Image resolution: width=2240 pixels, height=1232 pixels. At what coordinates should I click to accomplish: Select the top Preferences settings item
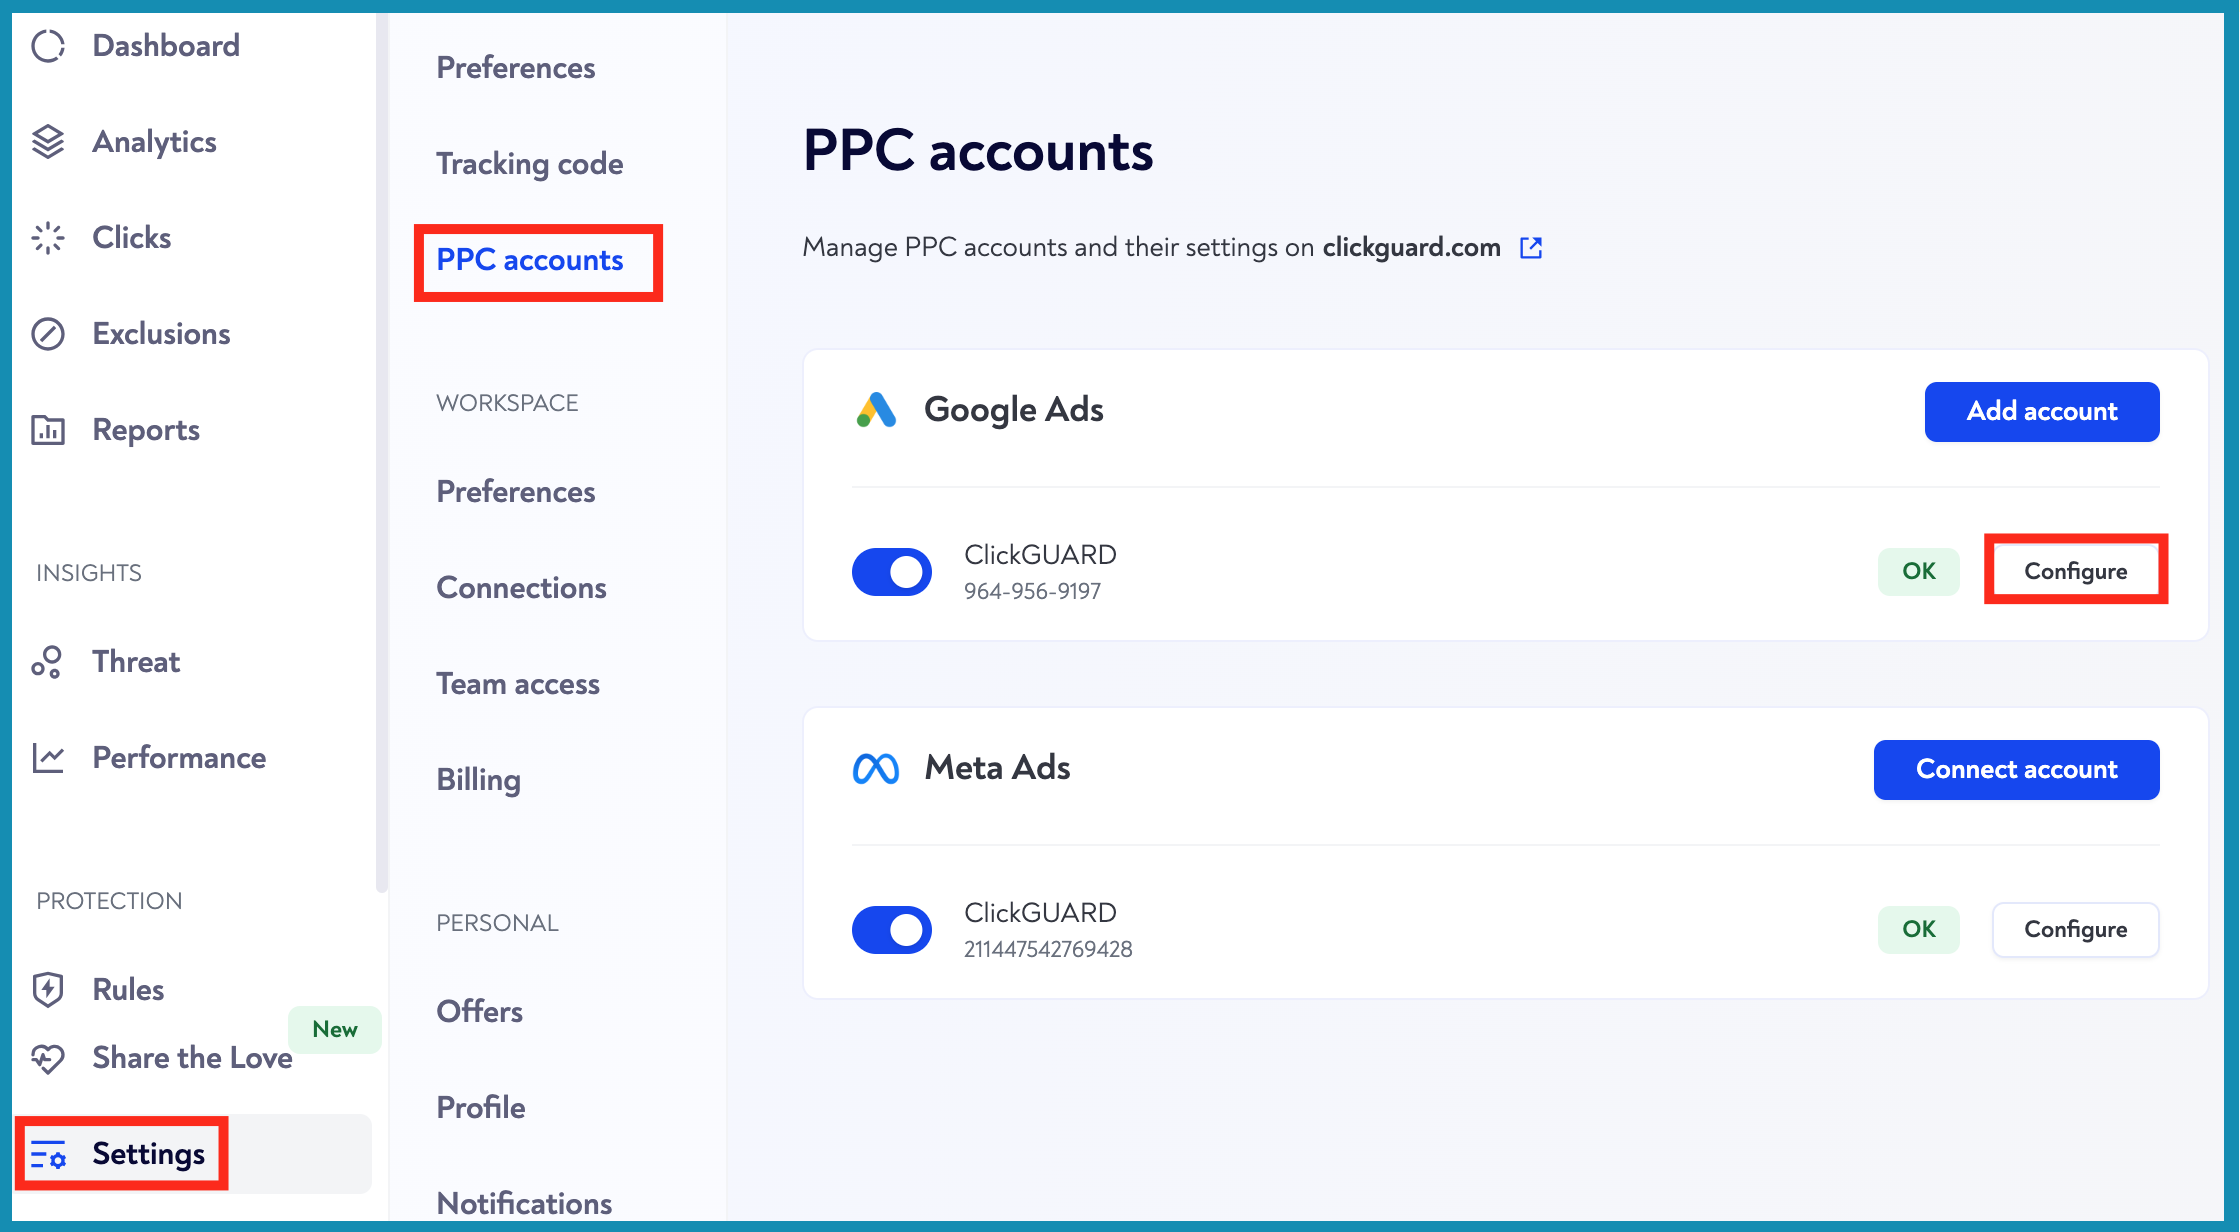tap(516, 68)
